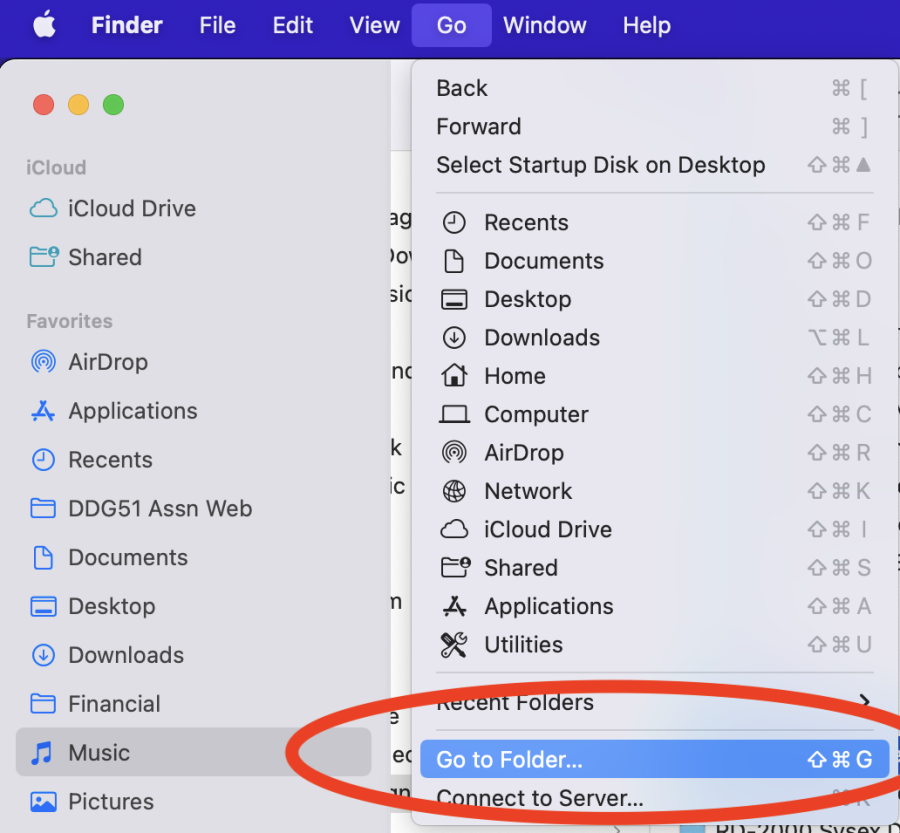This screenshot has height=833, width=900.
Task: Click Financial folder icon in sidebar
Action: (43, 703)
